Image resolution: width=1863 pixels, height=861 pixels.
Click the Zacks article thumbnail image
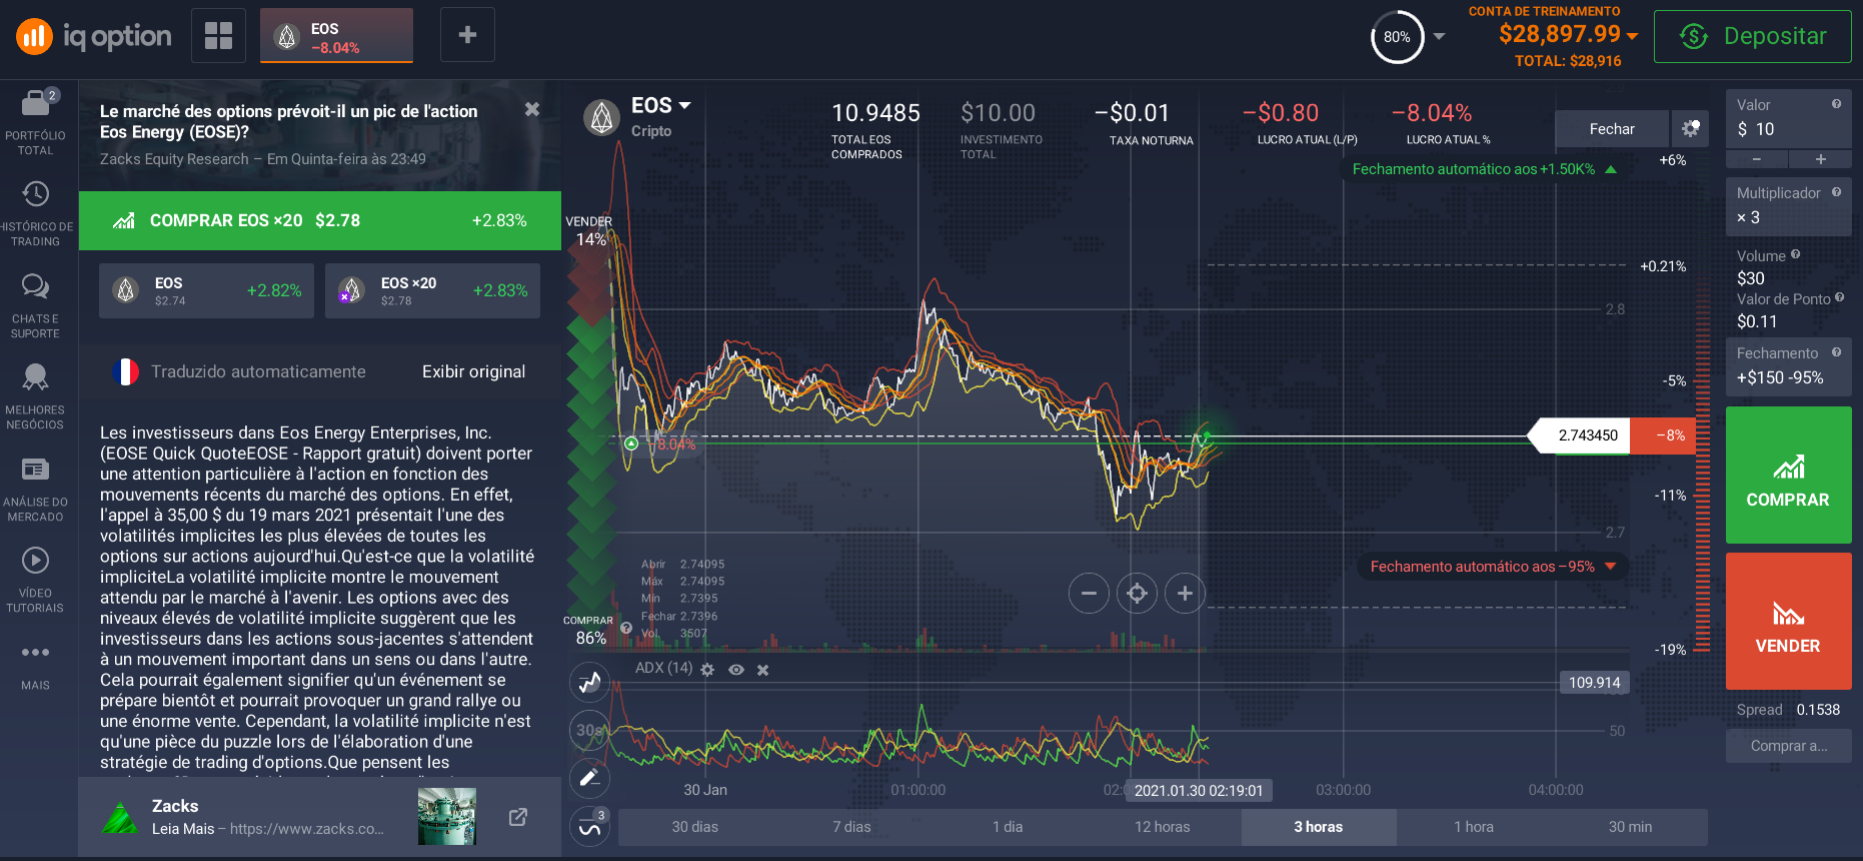point(446,816)
